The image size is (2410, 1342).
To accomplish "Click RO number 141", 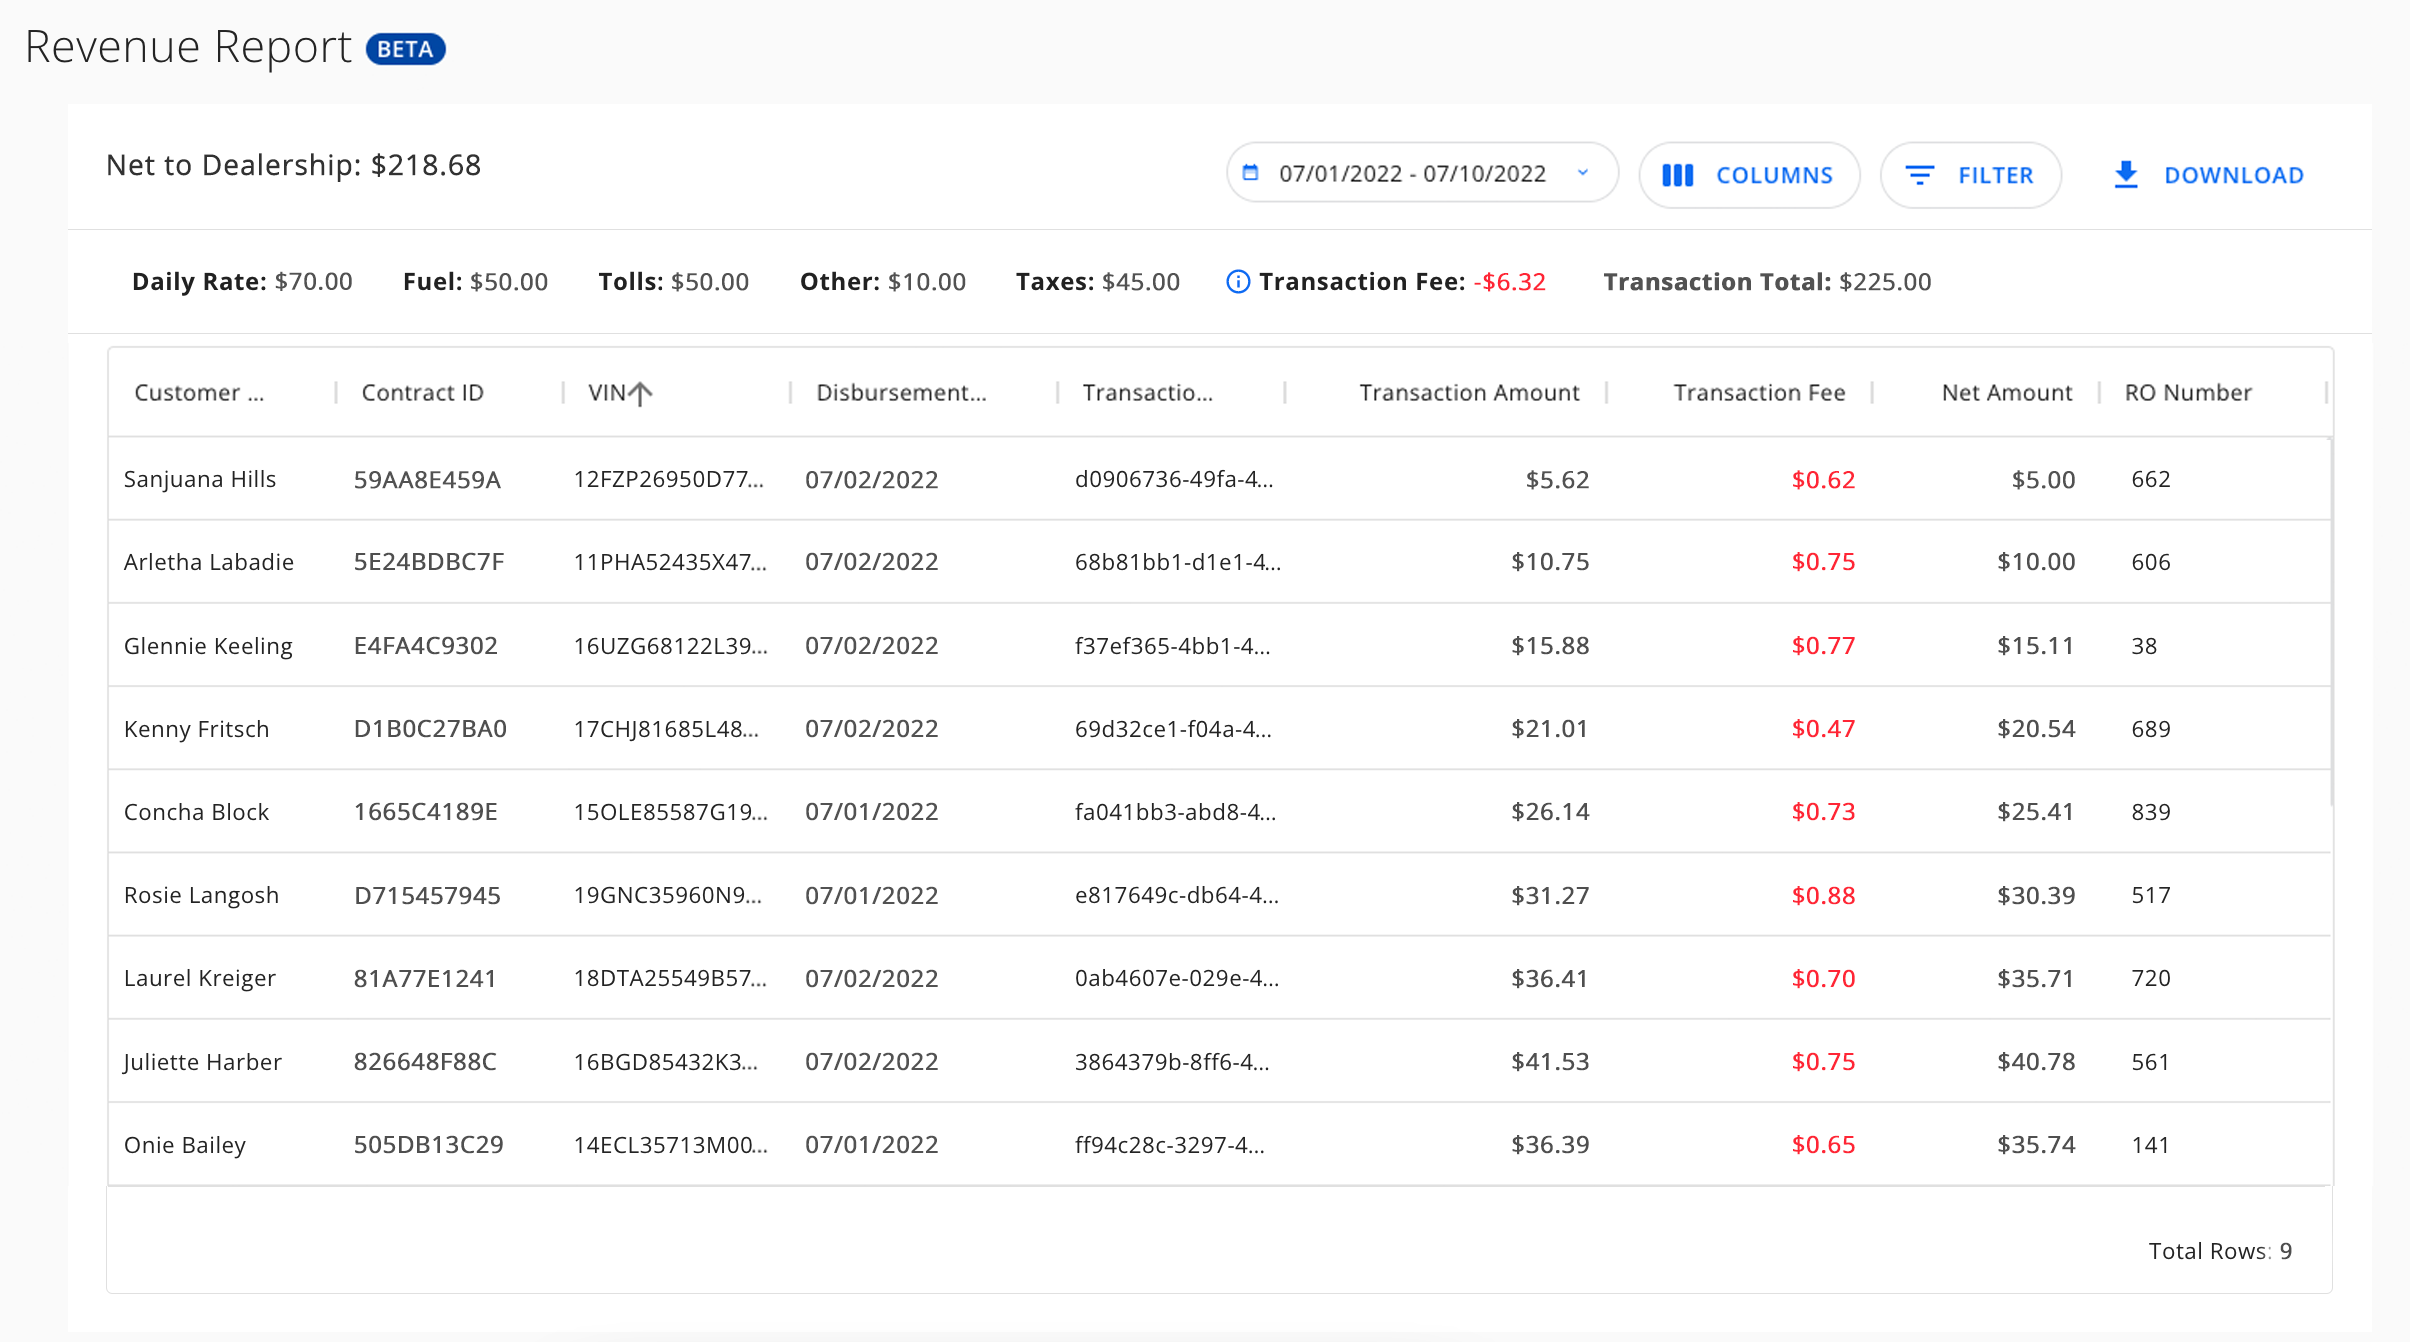I will (x=2150, y=1145).
